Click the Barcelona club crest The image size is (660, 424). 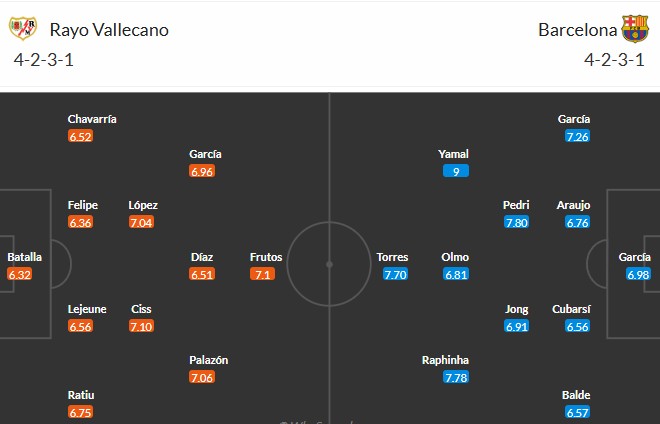tap(634, 29)
